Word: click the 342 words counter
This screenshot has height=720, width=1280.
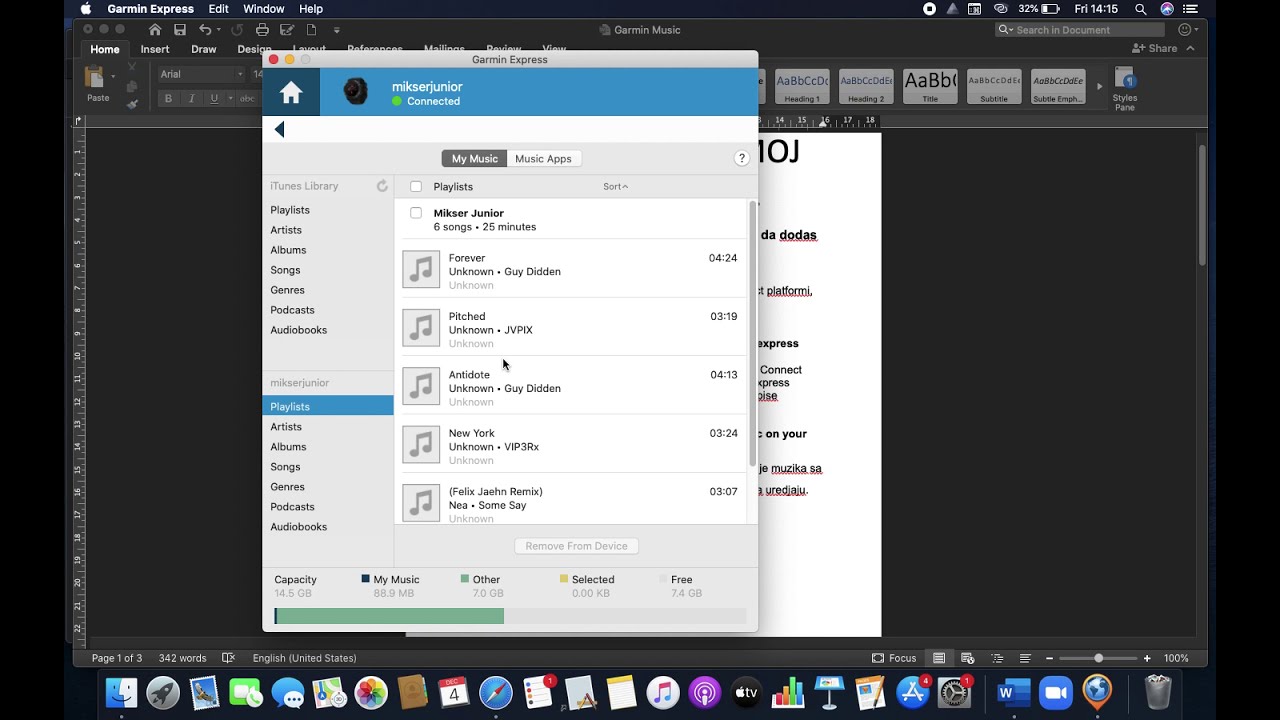pos(183,658)
